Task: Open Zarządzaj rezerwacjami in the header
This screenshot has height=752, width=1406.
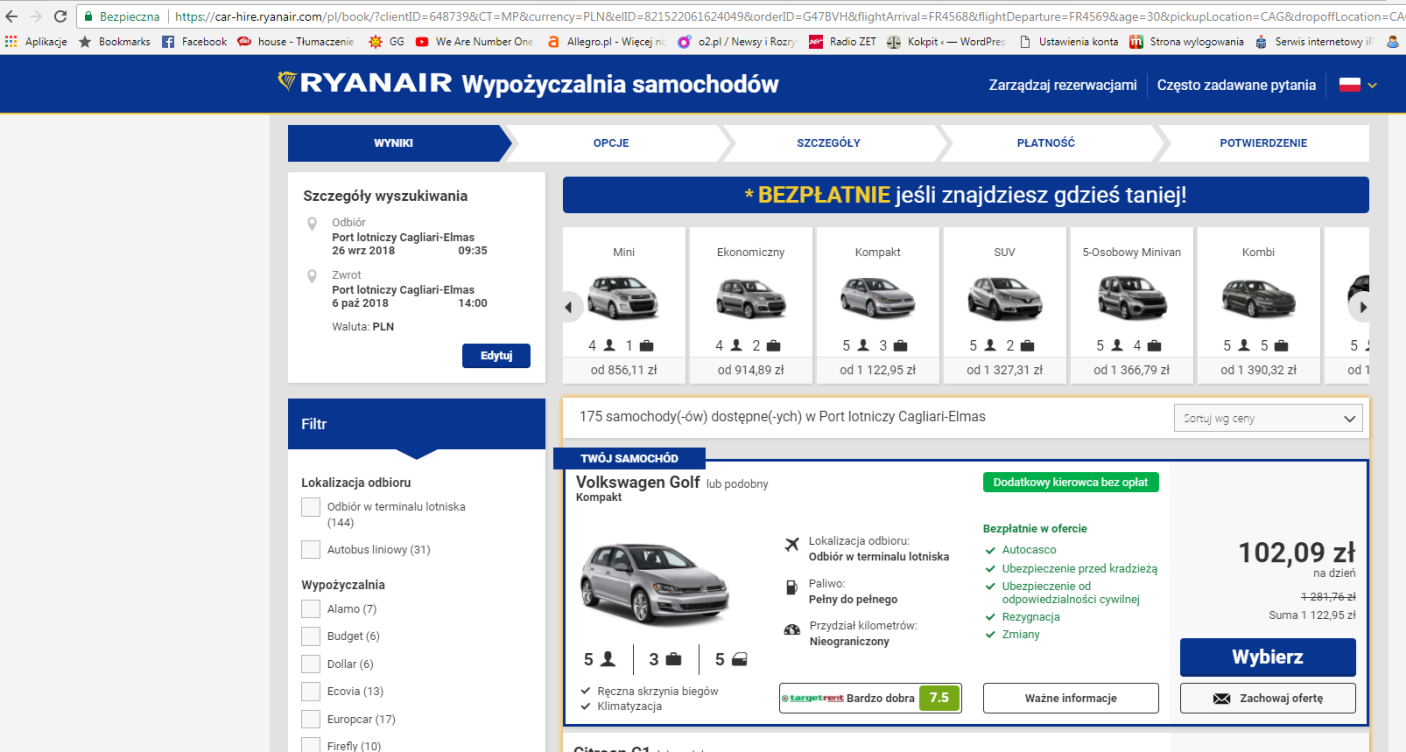Action: [1062, 85]
